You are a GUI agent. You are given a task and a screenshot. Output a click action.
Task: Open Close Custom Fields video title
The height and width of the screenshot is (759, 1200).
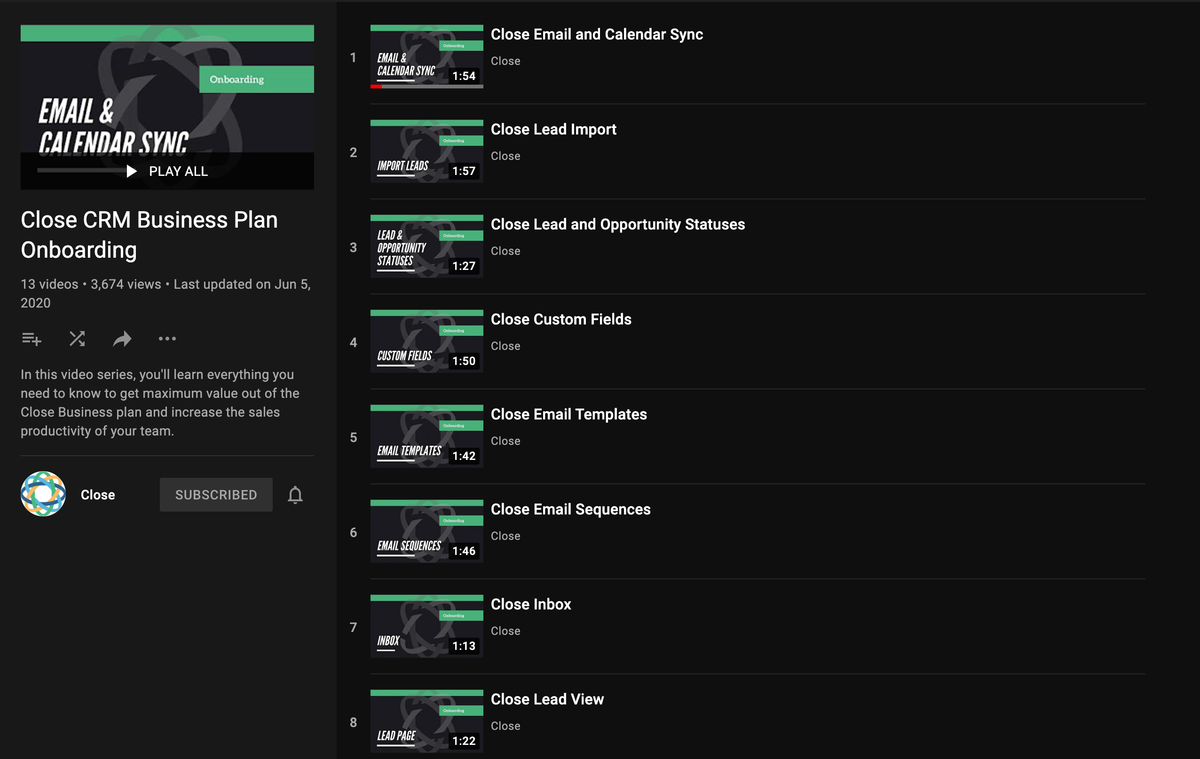coord(561,319)
